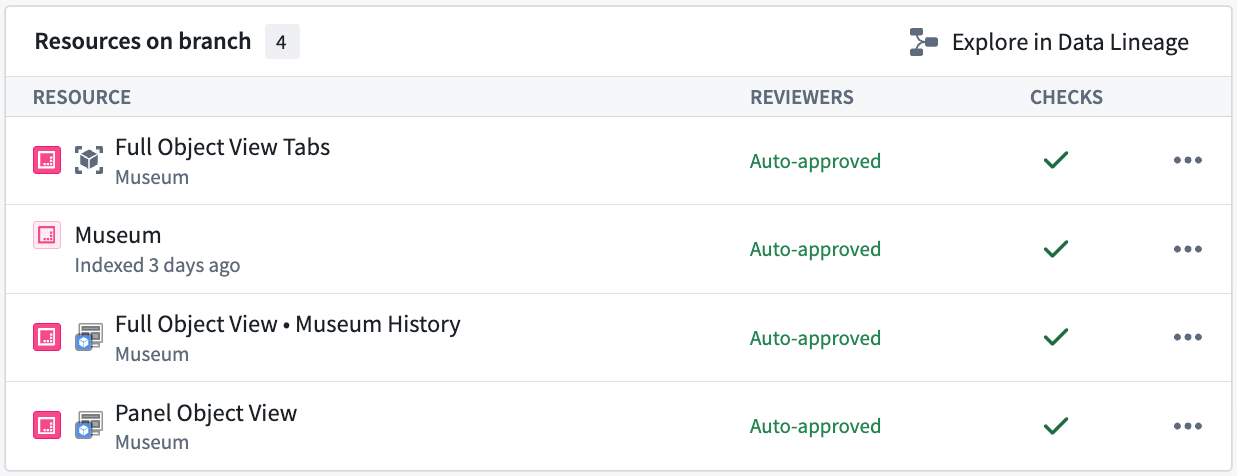Open more options for Full Object View Tabs
The width and height of the screenshot is (1237, 476).
coord(1187,161)
